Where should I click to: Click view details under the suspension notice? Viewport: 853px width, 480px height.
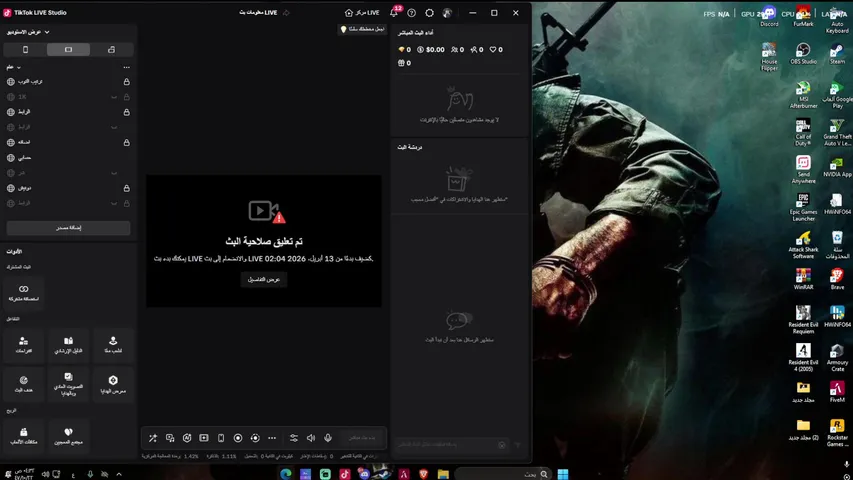[264, 279]
